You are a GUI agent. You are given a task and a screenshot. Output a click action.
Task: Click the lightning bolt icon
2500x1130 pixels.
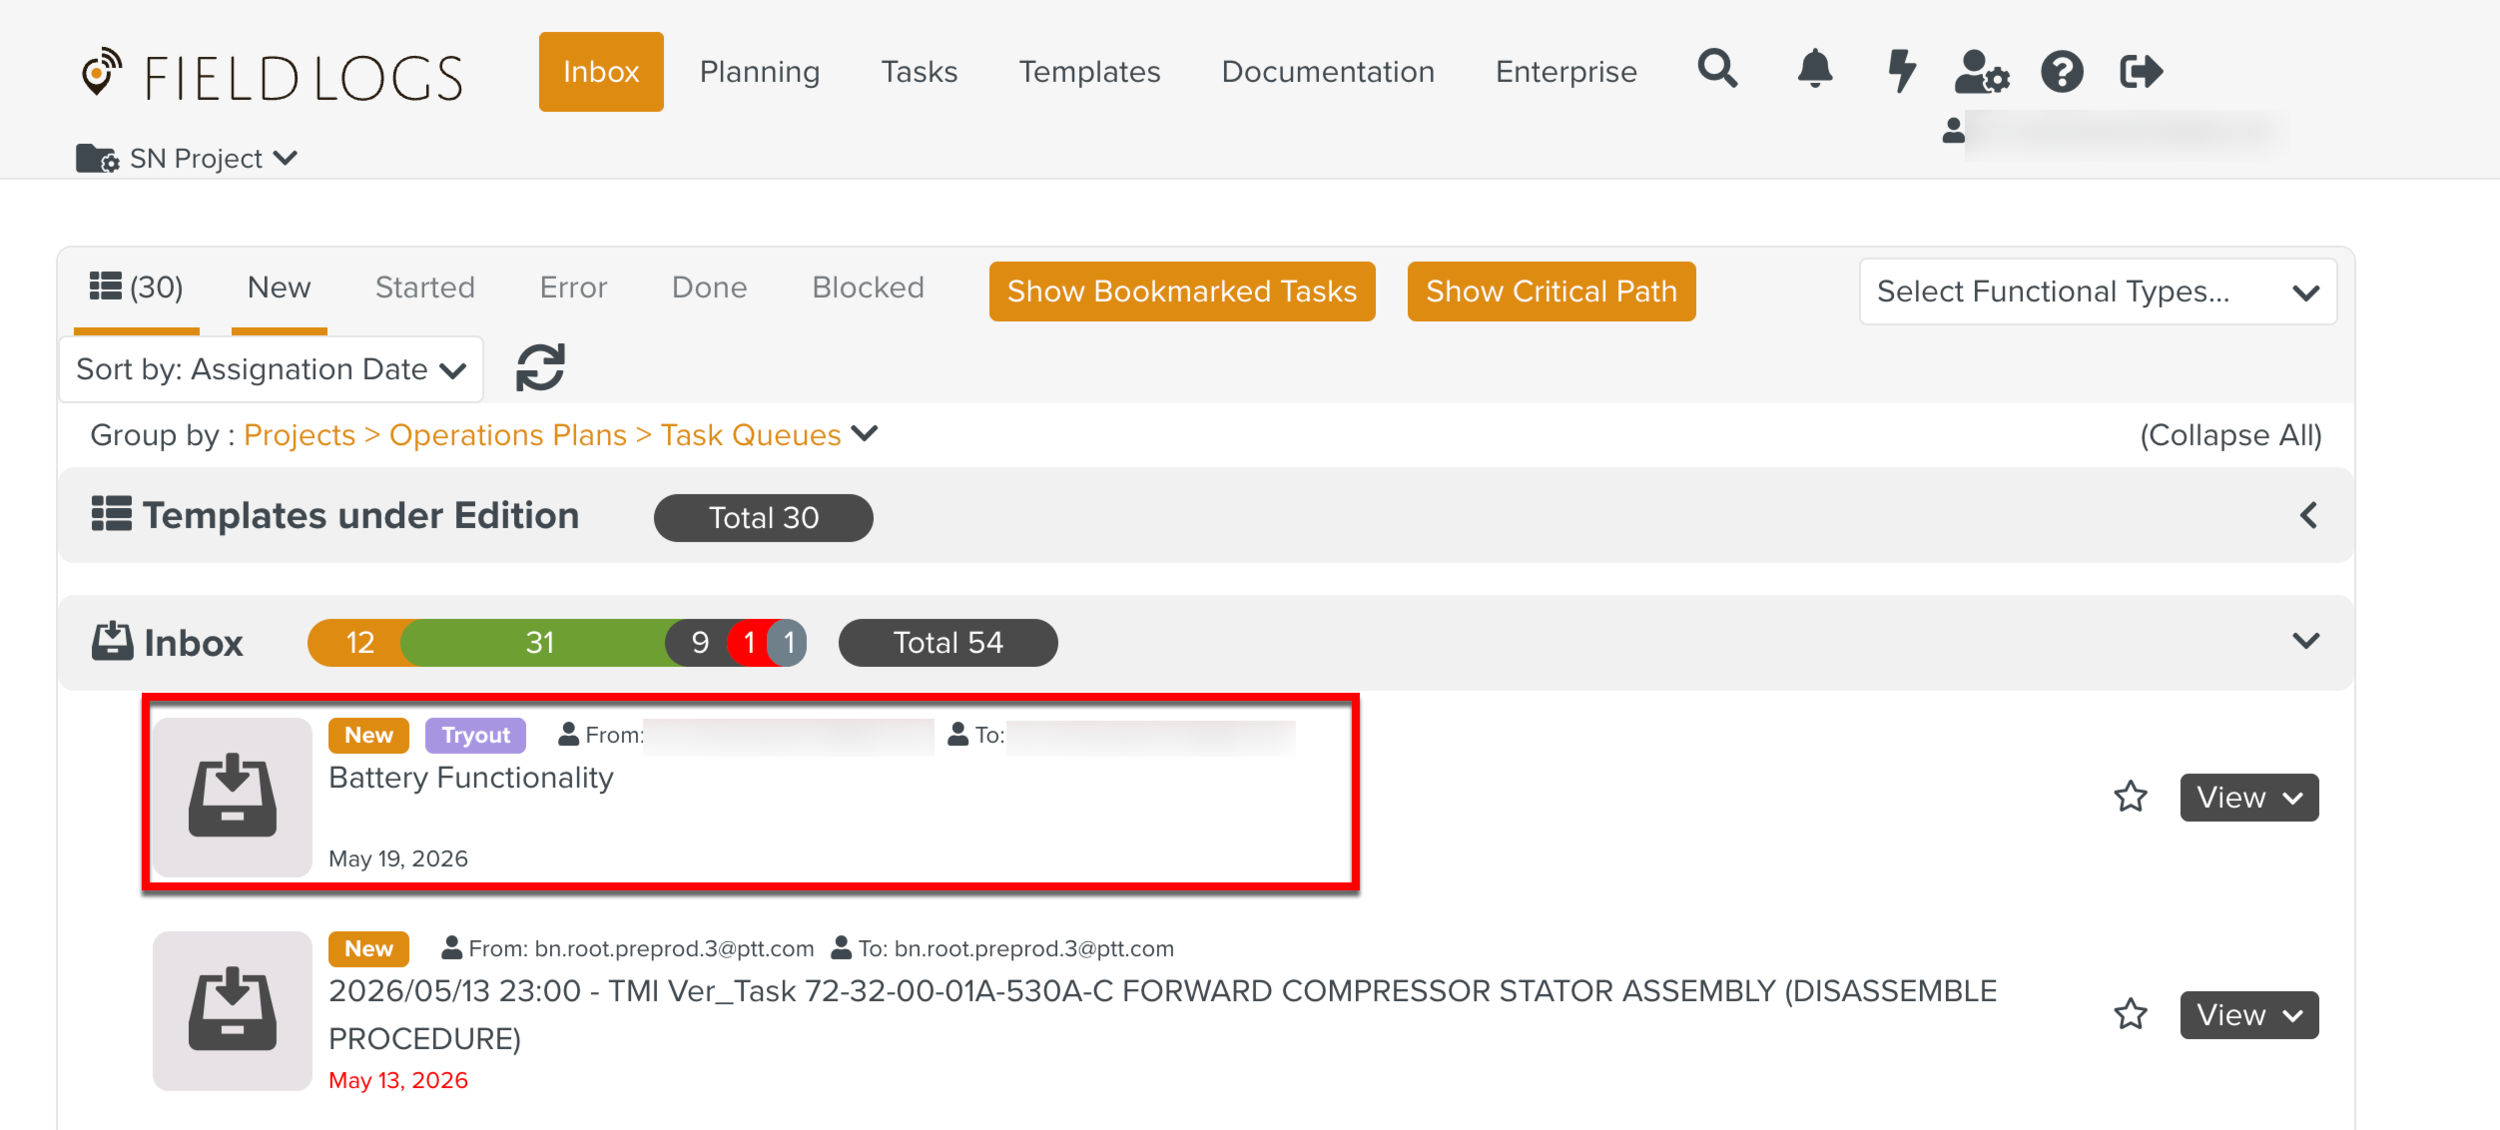click(x=1900, y=71)
